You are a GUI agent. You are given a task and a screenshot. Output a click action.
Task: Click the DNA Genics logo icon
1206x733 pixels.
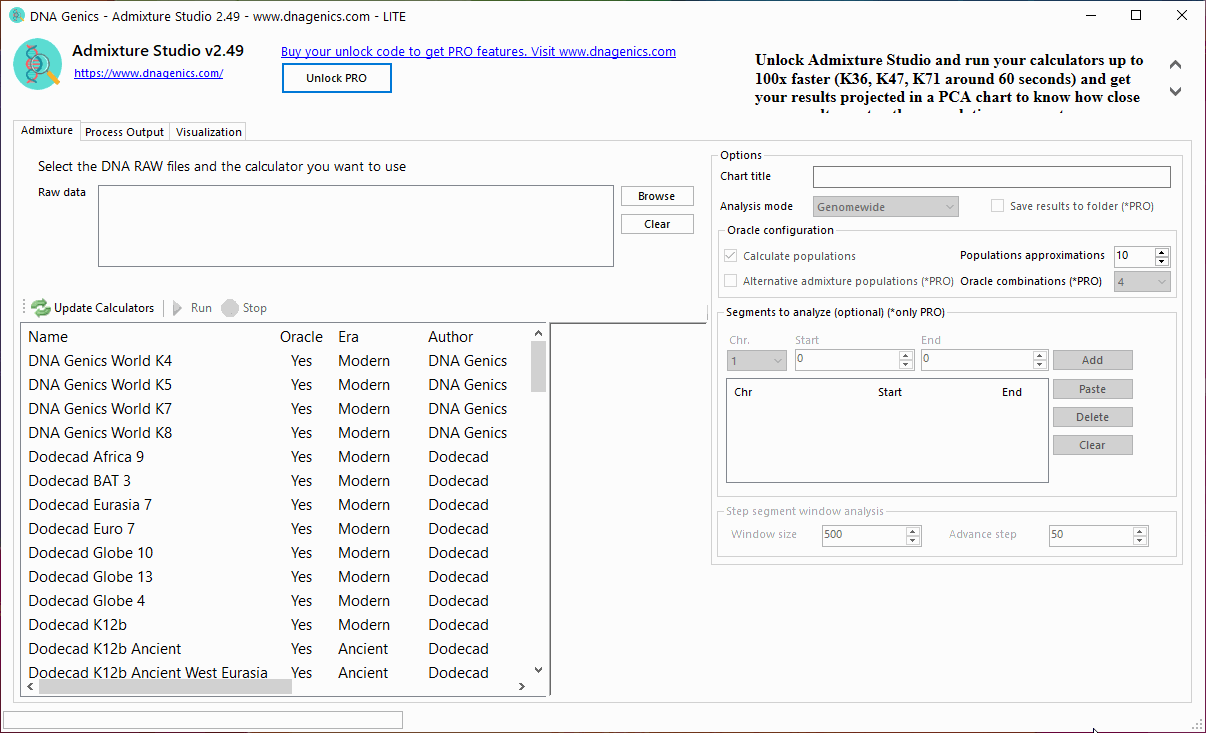[x=37, y=63]
